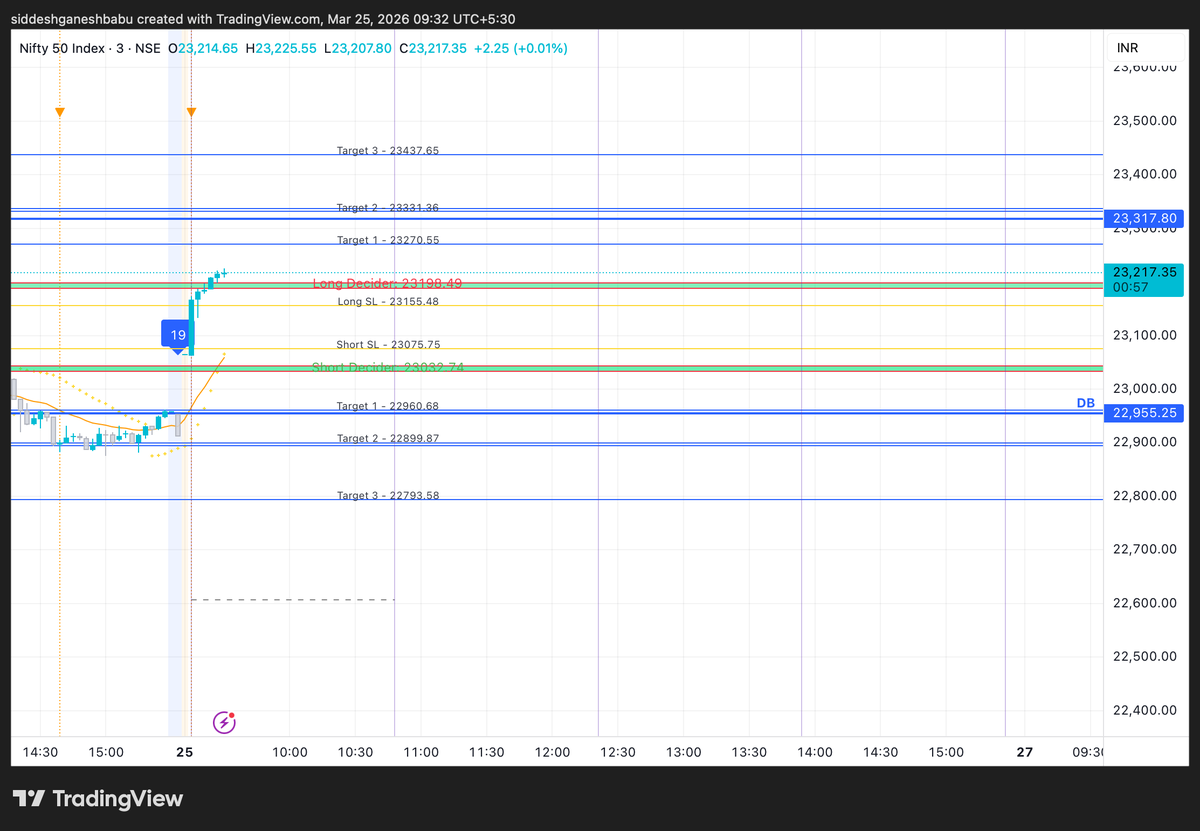Click the 23,400.00 price axis label
This screenshot has height=831, width=1200.
pyautogui.click(x=1144, y=174)
